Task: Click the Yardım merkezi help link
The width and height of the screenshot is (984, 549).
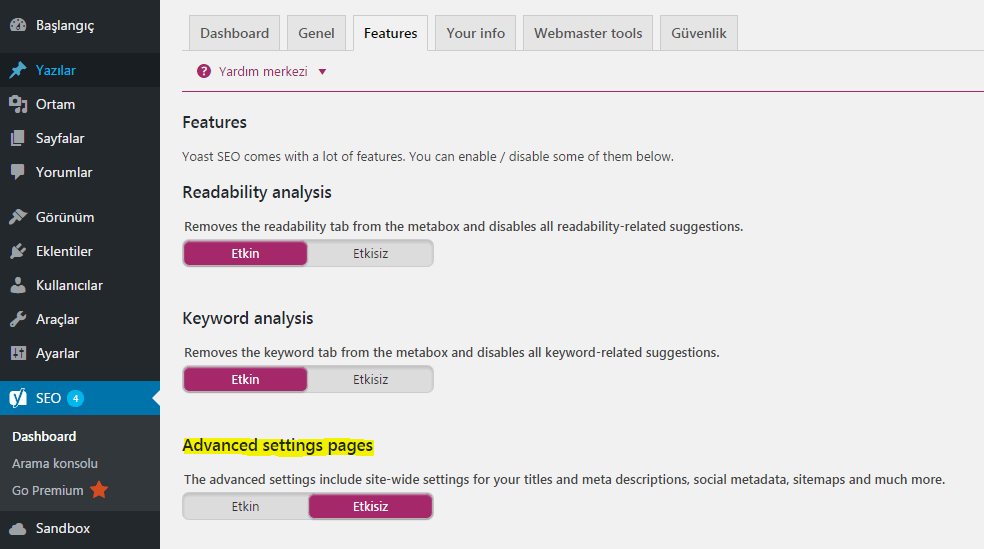Action: pyautogui.click(x=263, y=72)
